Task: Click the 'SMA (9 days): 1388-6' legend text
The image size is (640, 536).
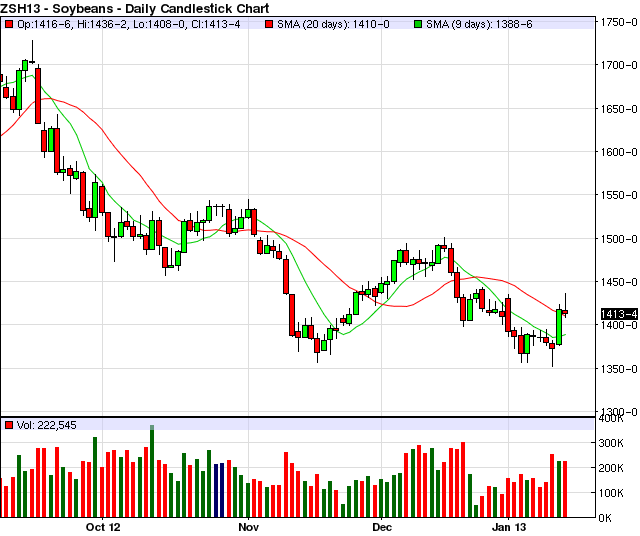Action: [479, 24]
